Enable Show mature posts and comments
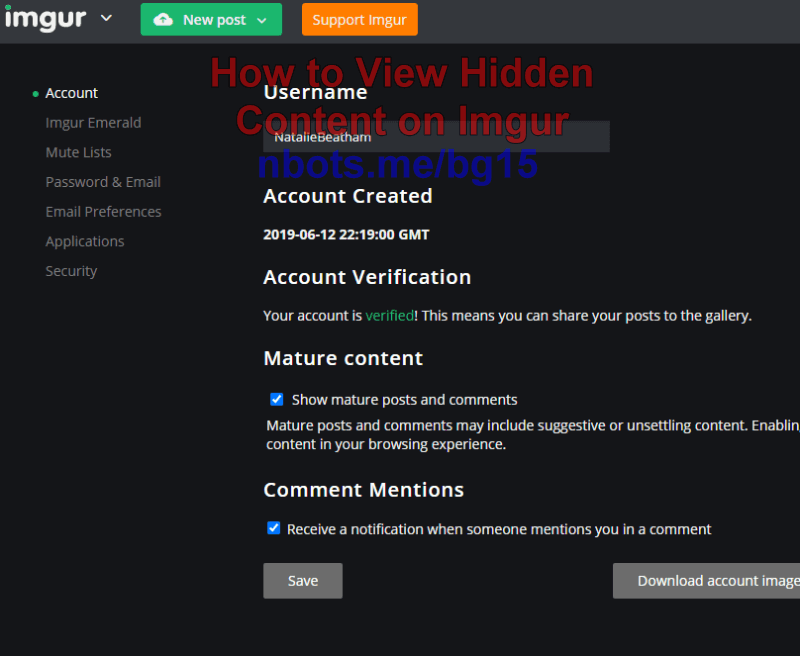The image size is (800, 656). [276, 399]
